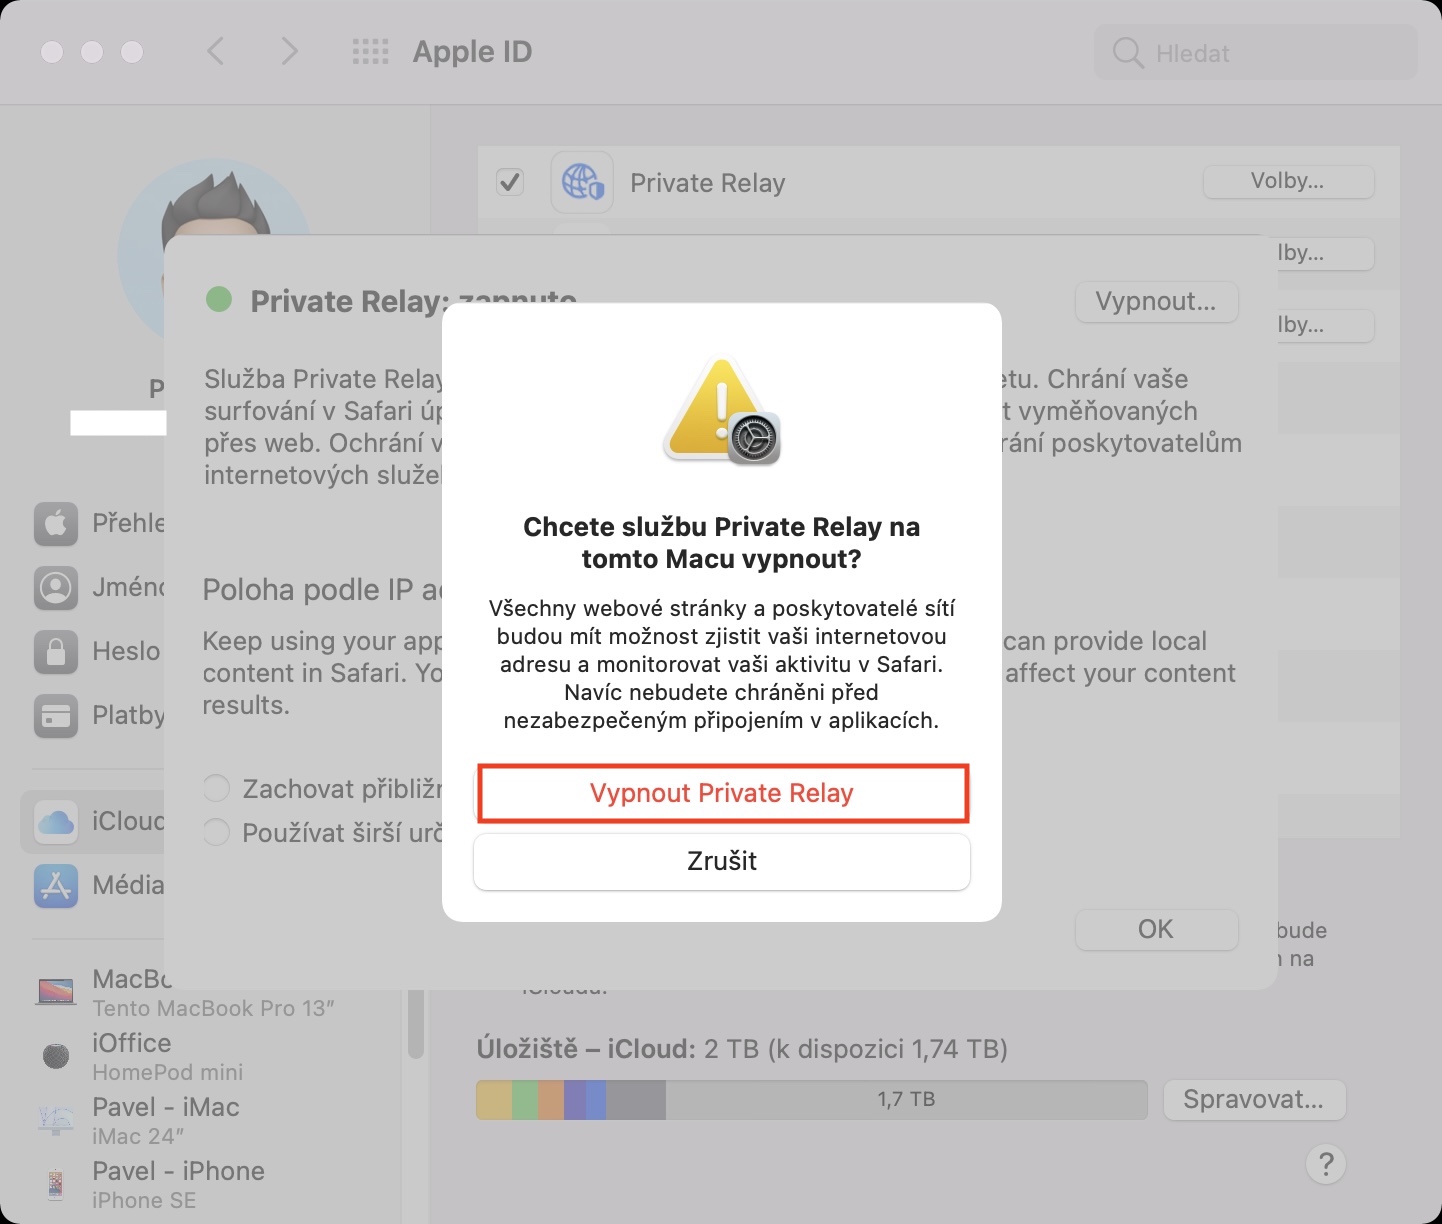Go forward with the right chevron
This screenshot has width=1442, height=1224.
(289, 51)
